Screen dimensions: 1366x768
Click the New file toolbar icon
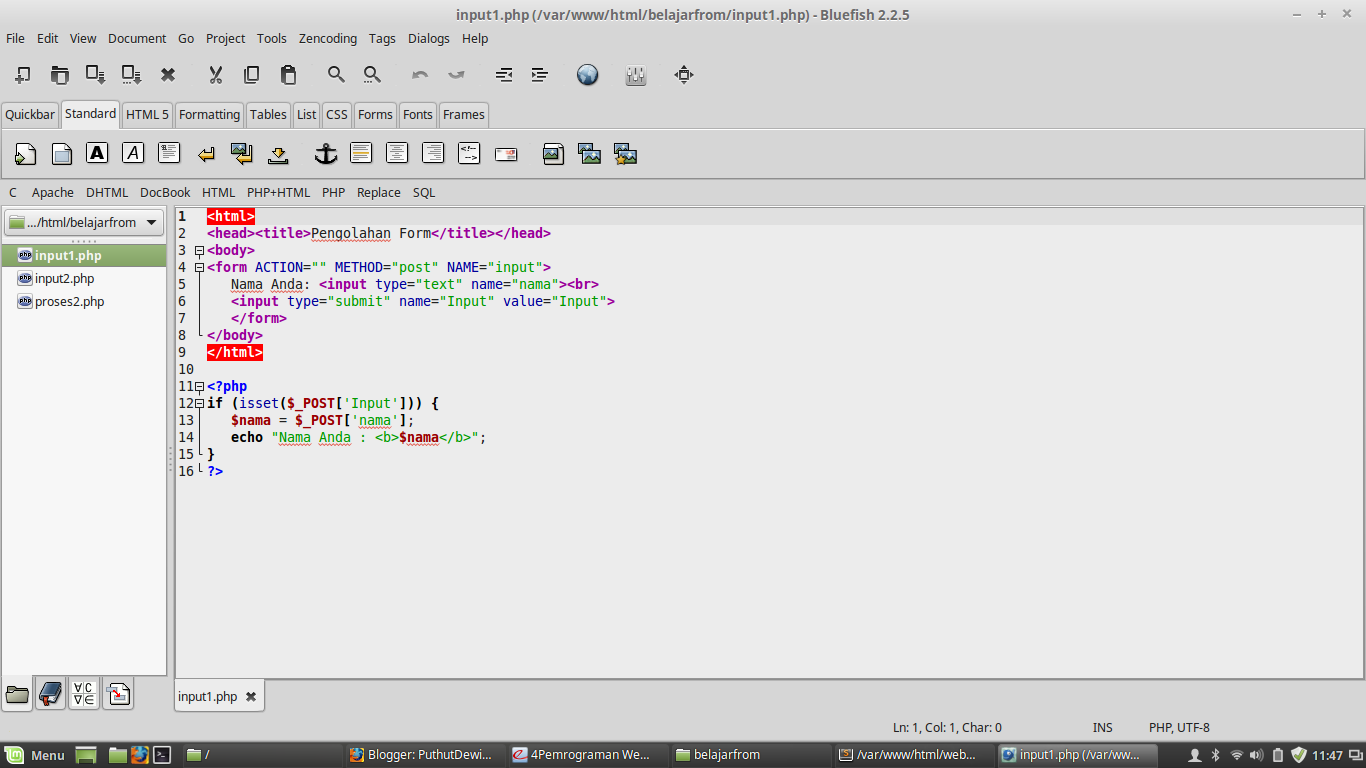click(23, 75)
